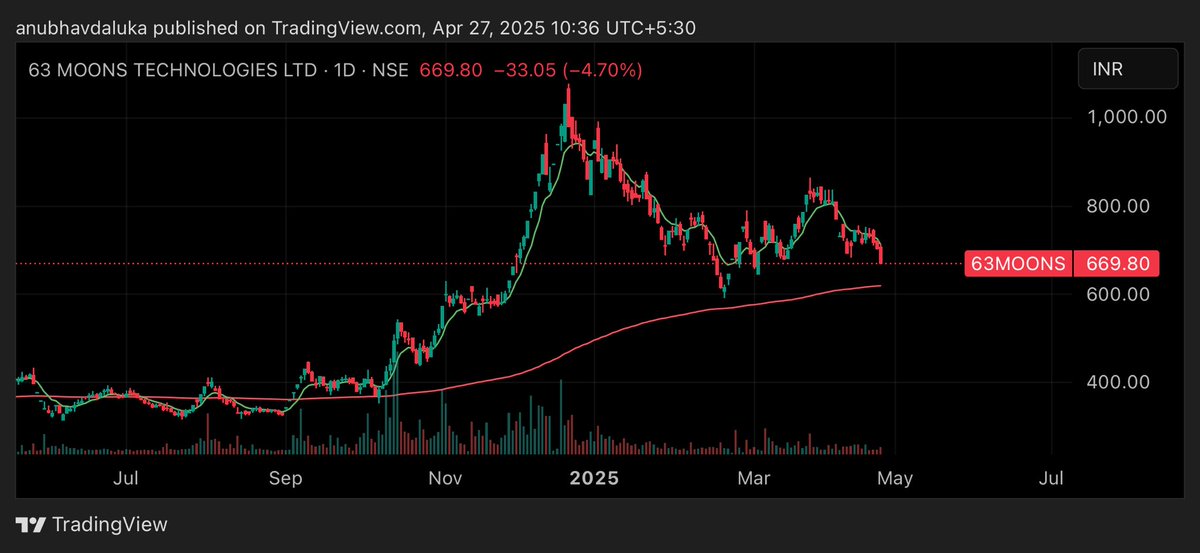Click the 1,000.00 price axis label
The height and width of the screenshot is (553, 1200).
[1127, 117]
